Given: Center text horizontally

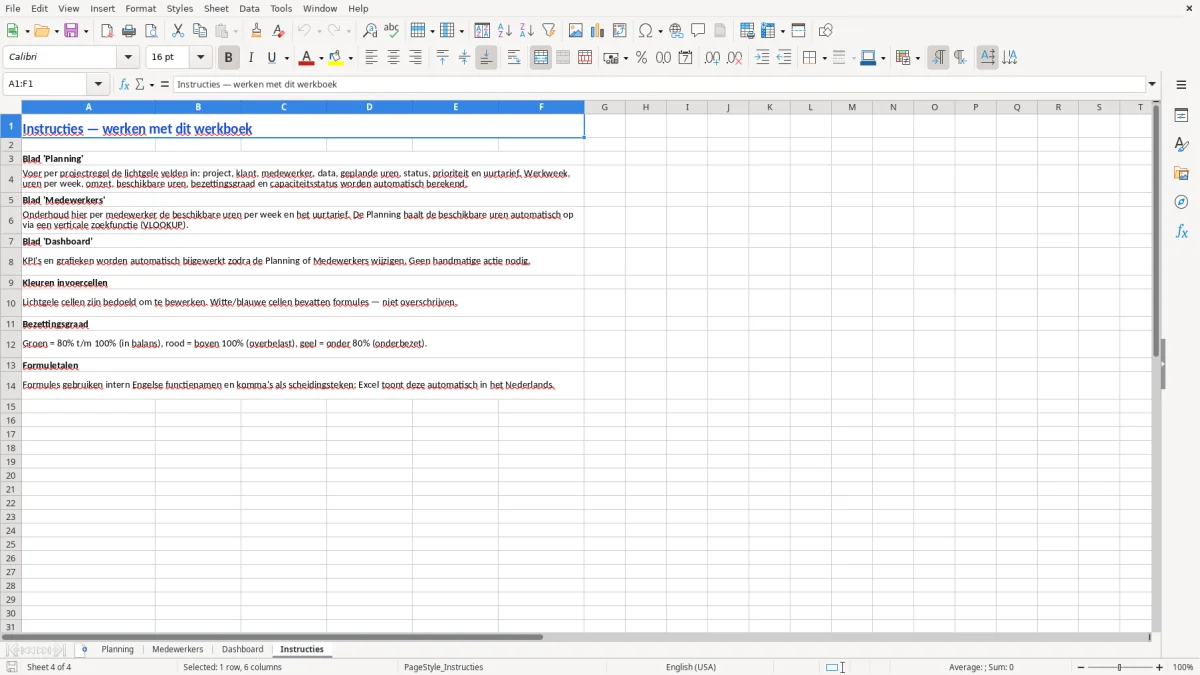Looking at the screenshot, I should click(x=393, y=58).
